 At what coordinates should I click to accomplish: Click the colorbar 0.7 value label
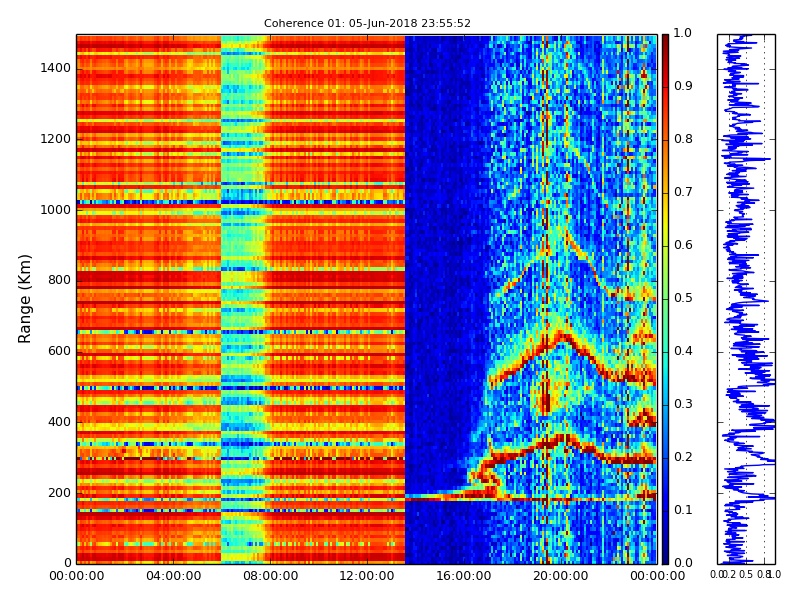pos(683,192)
